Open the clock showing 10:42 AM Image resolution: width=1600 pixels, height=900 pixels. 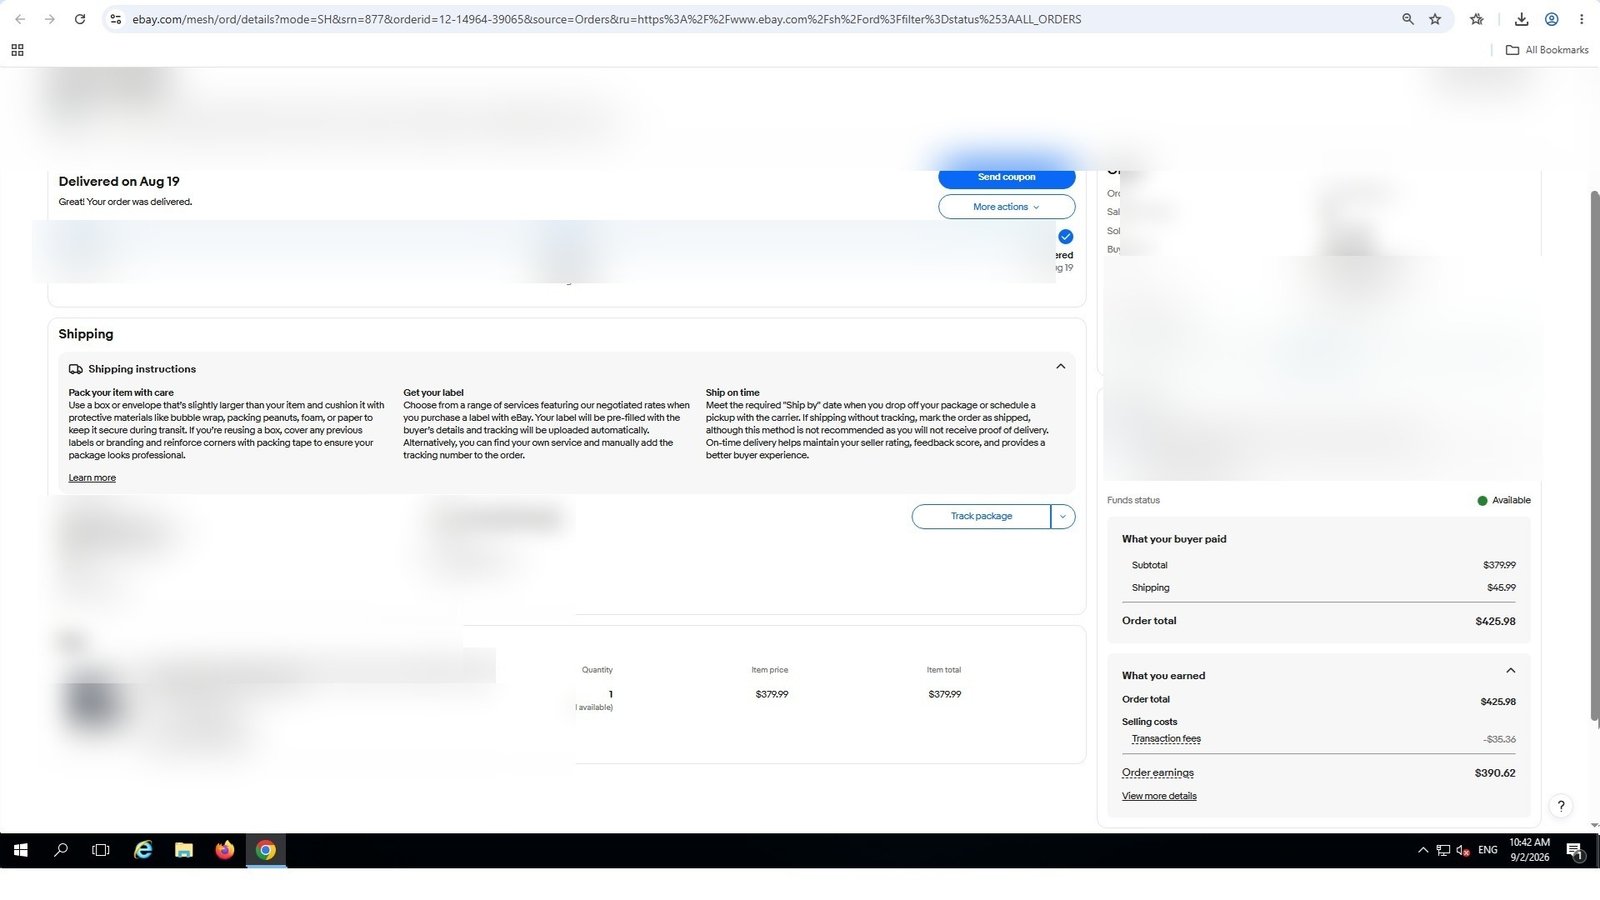1530,850
